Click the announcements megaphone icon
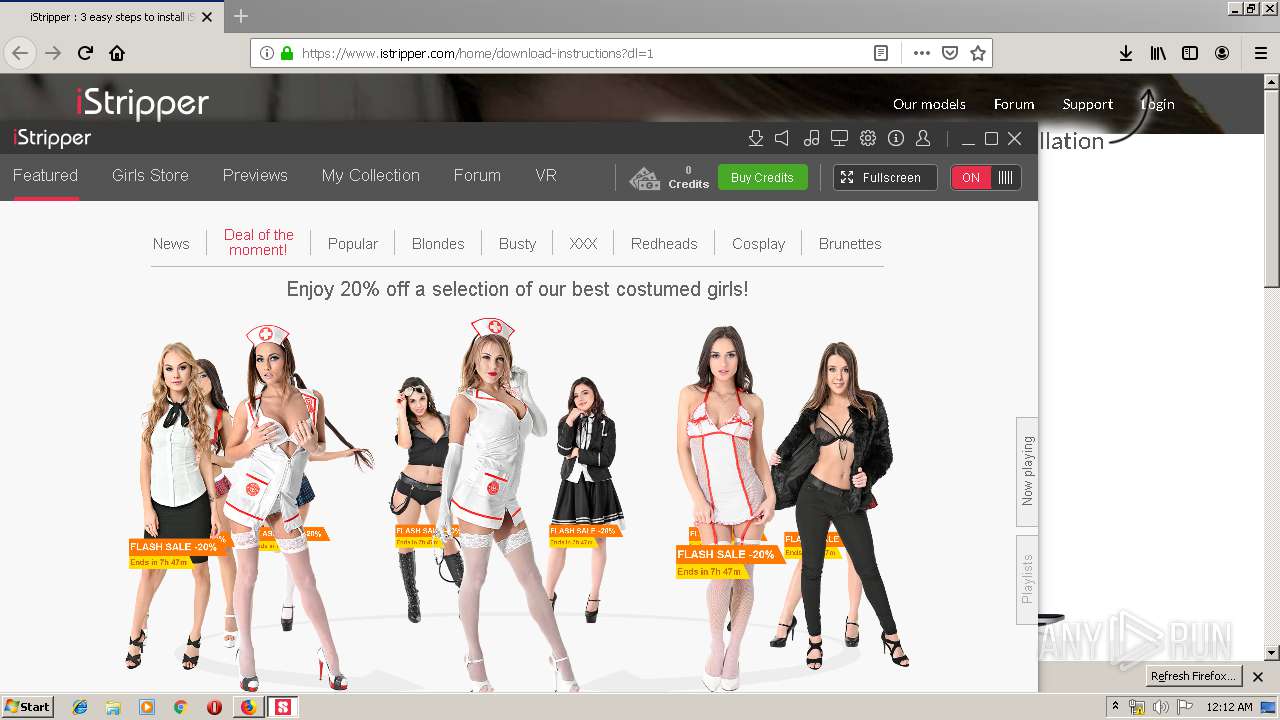The image size is (1280, 720). 783,139
